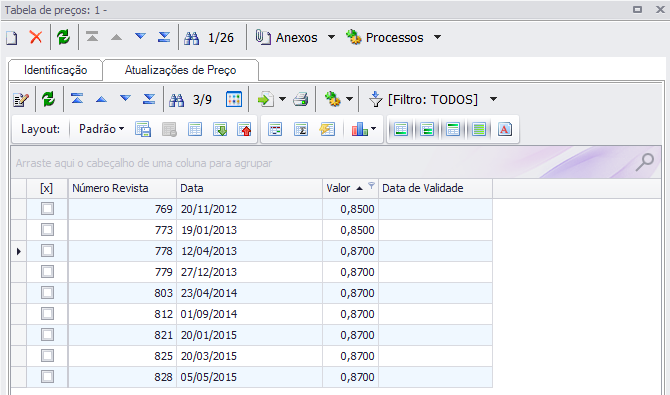Click the delete layout grid icon
Screen dimensions: 670x395
click(x=169, y=129)
